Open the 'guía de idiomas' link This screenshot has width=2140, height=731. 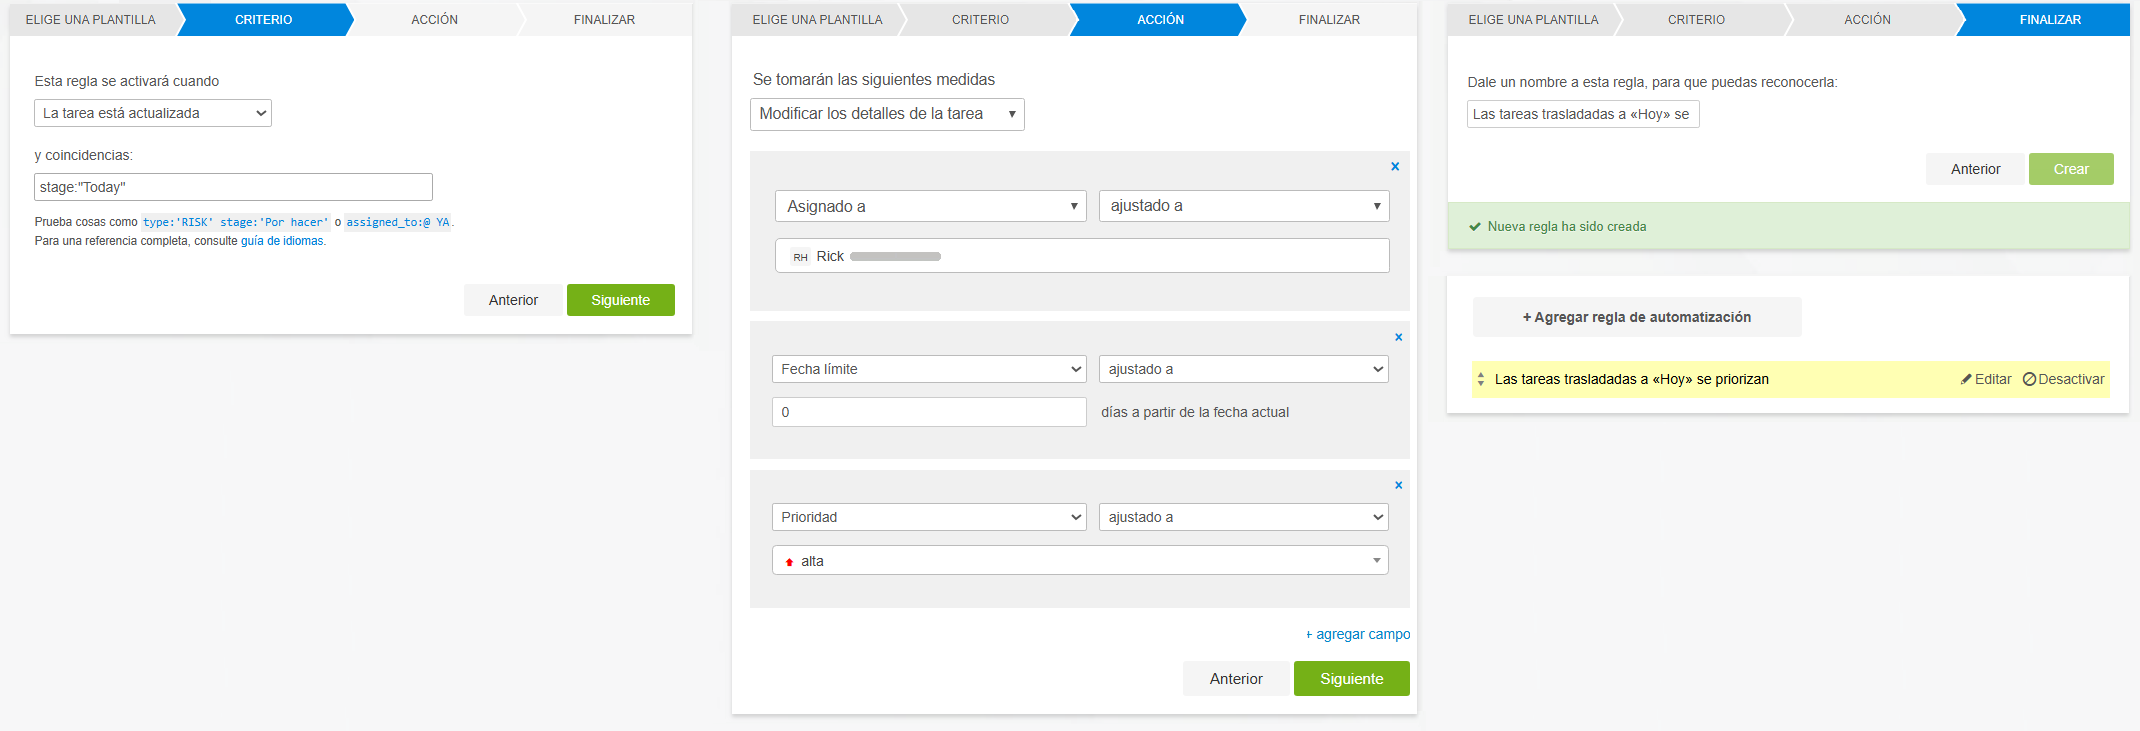tap(282, 241)
